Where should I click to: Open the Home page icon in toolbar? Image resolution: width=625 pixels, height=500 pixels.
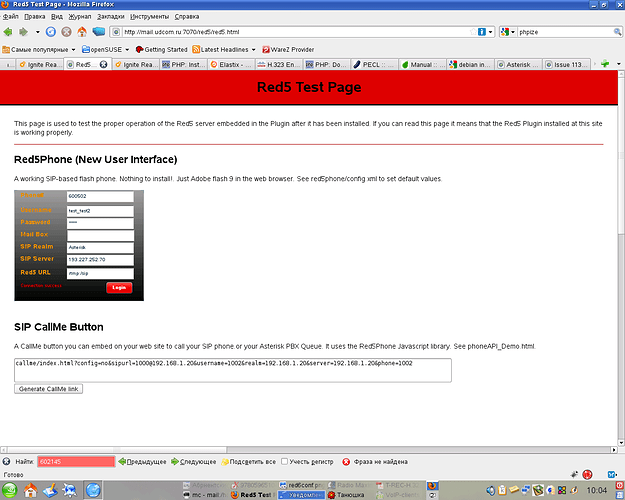point(82,31)
